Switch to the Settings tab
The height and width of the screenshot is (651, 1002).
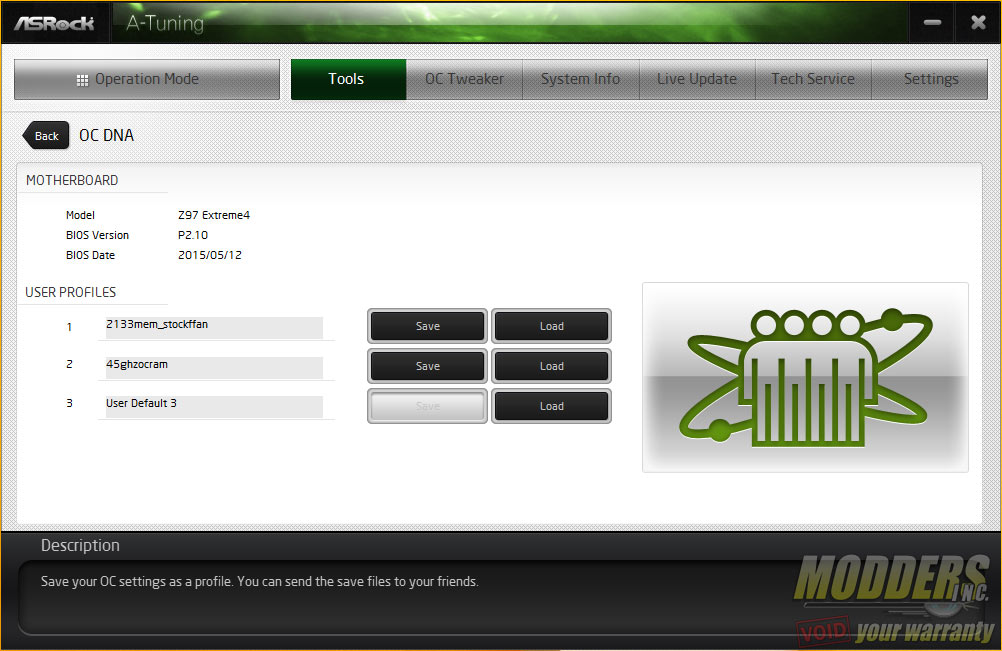[930, 79]
